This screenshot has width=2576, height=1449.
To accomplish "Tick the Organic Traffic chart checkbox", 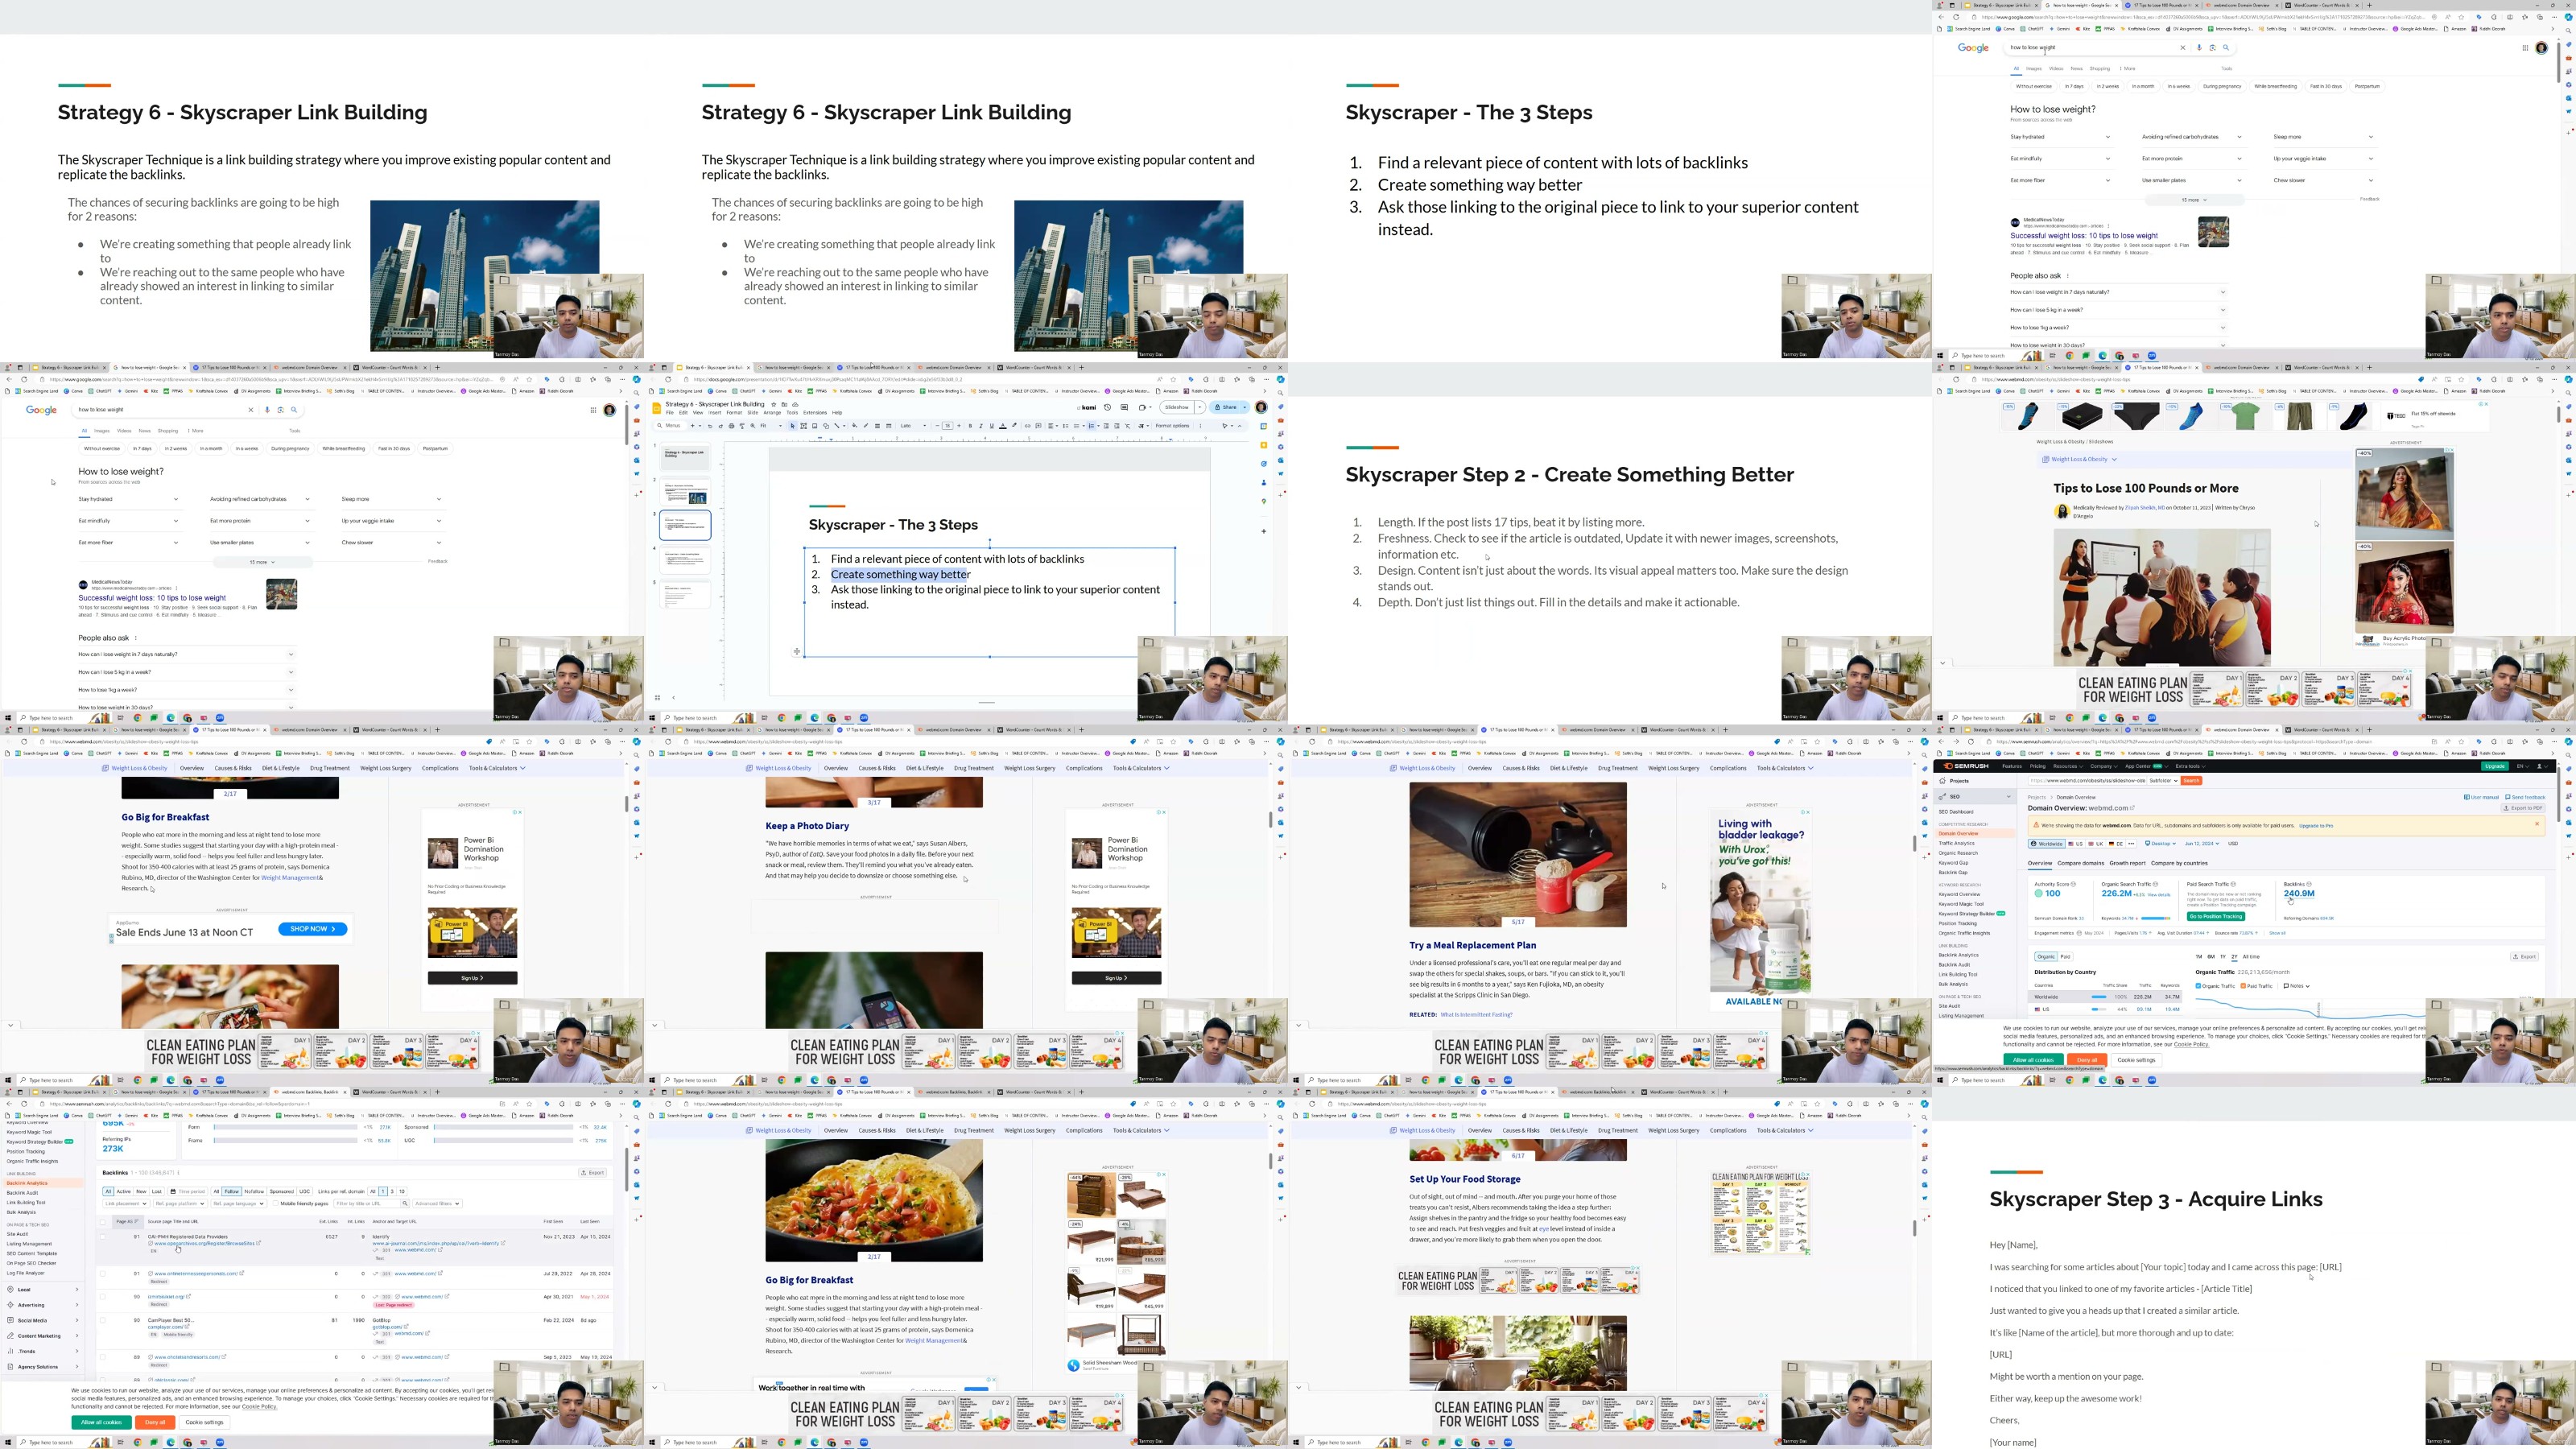I will coord(2198,986).
